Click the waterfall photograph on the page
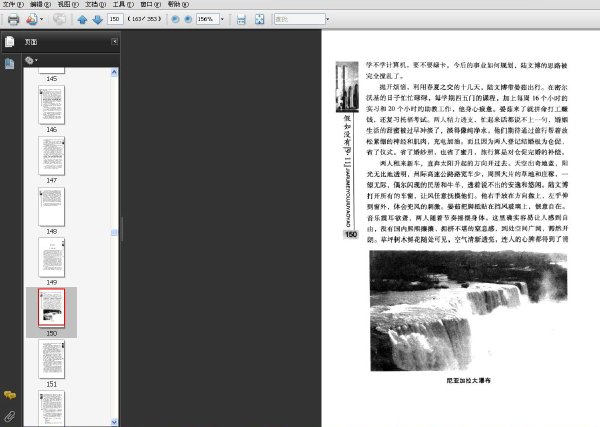Screen dimensions: 600x427 pyautogui.click(x=468, y=311)
